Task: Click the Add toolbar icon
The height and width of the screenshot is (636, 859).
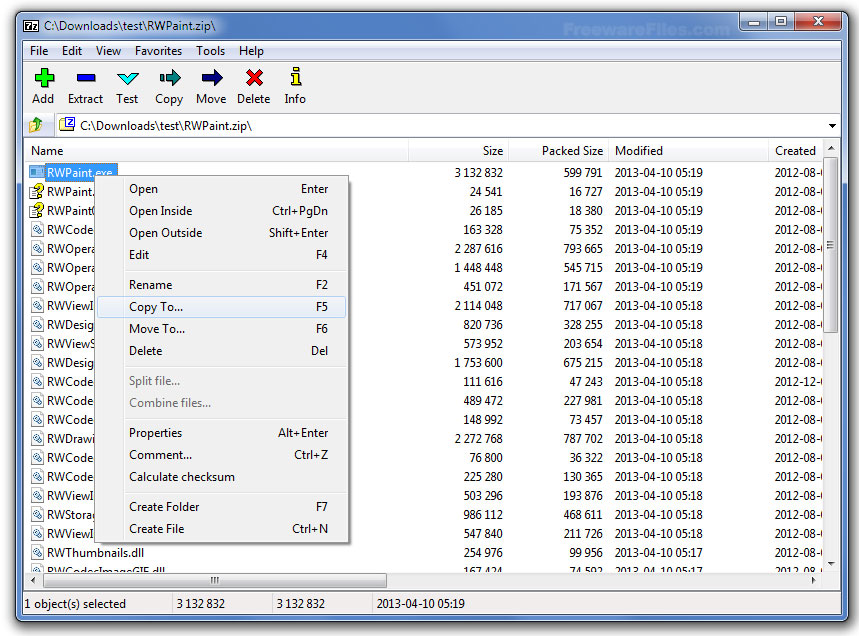Action: point(43,78)
